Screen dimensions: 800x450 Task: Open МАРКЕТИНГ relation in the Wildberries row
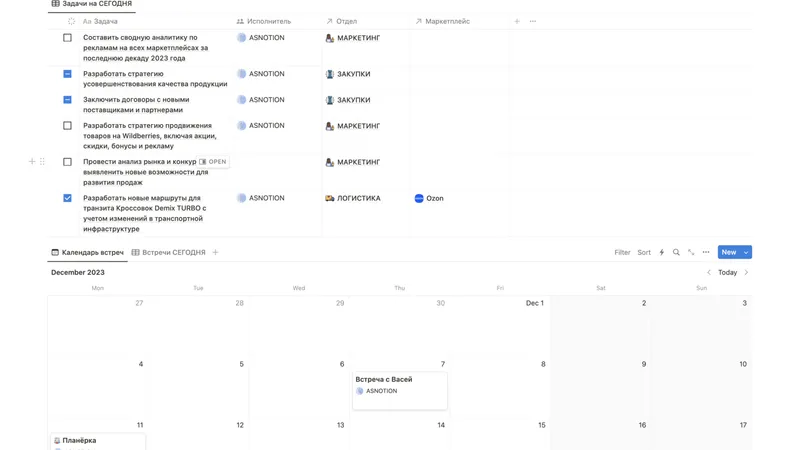(x=353, y=126)
